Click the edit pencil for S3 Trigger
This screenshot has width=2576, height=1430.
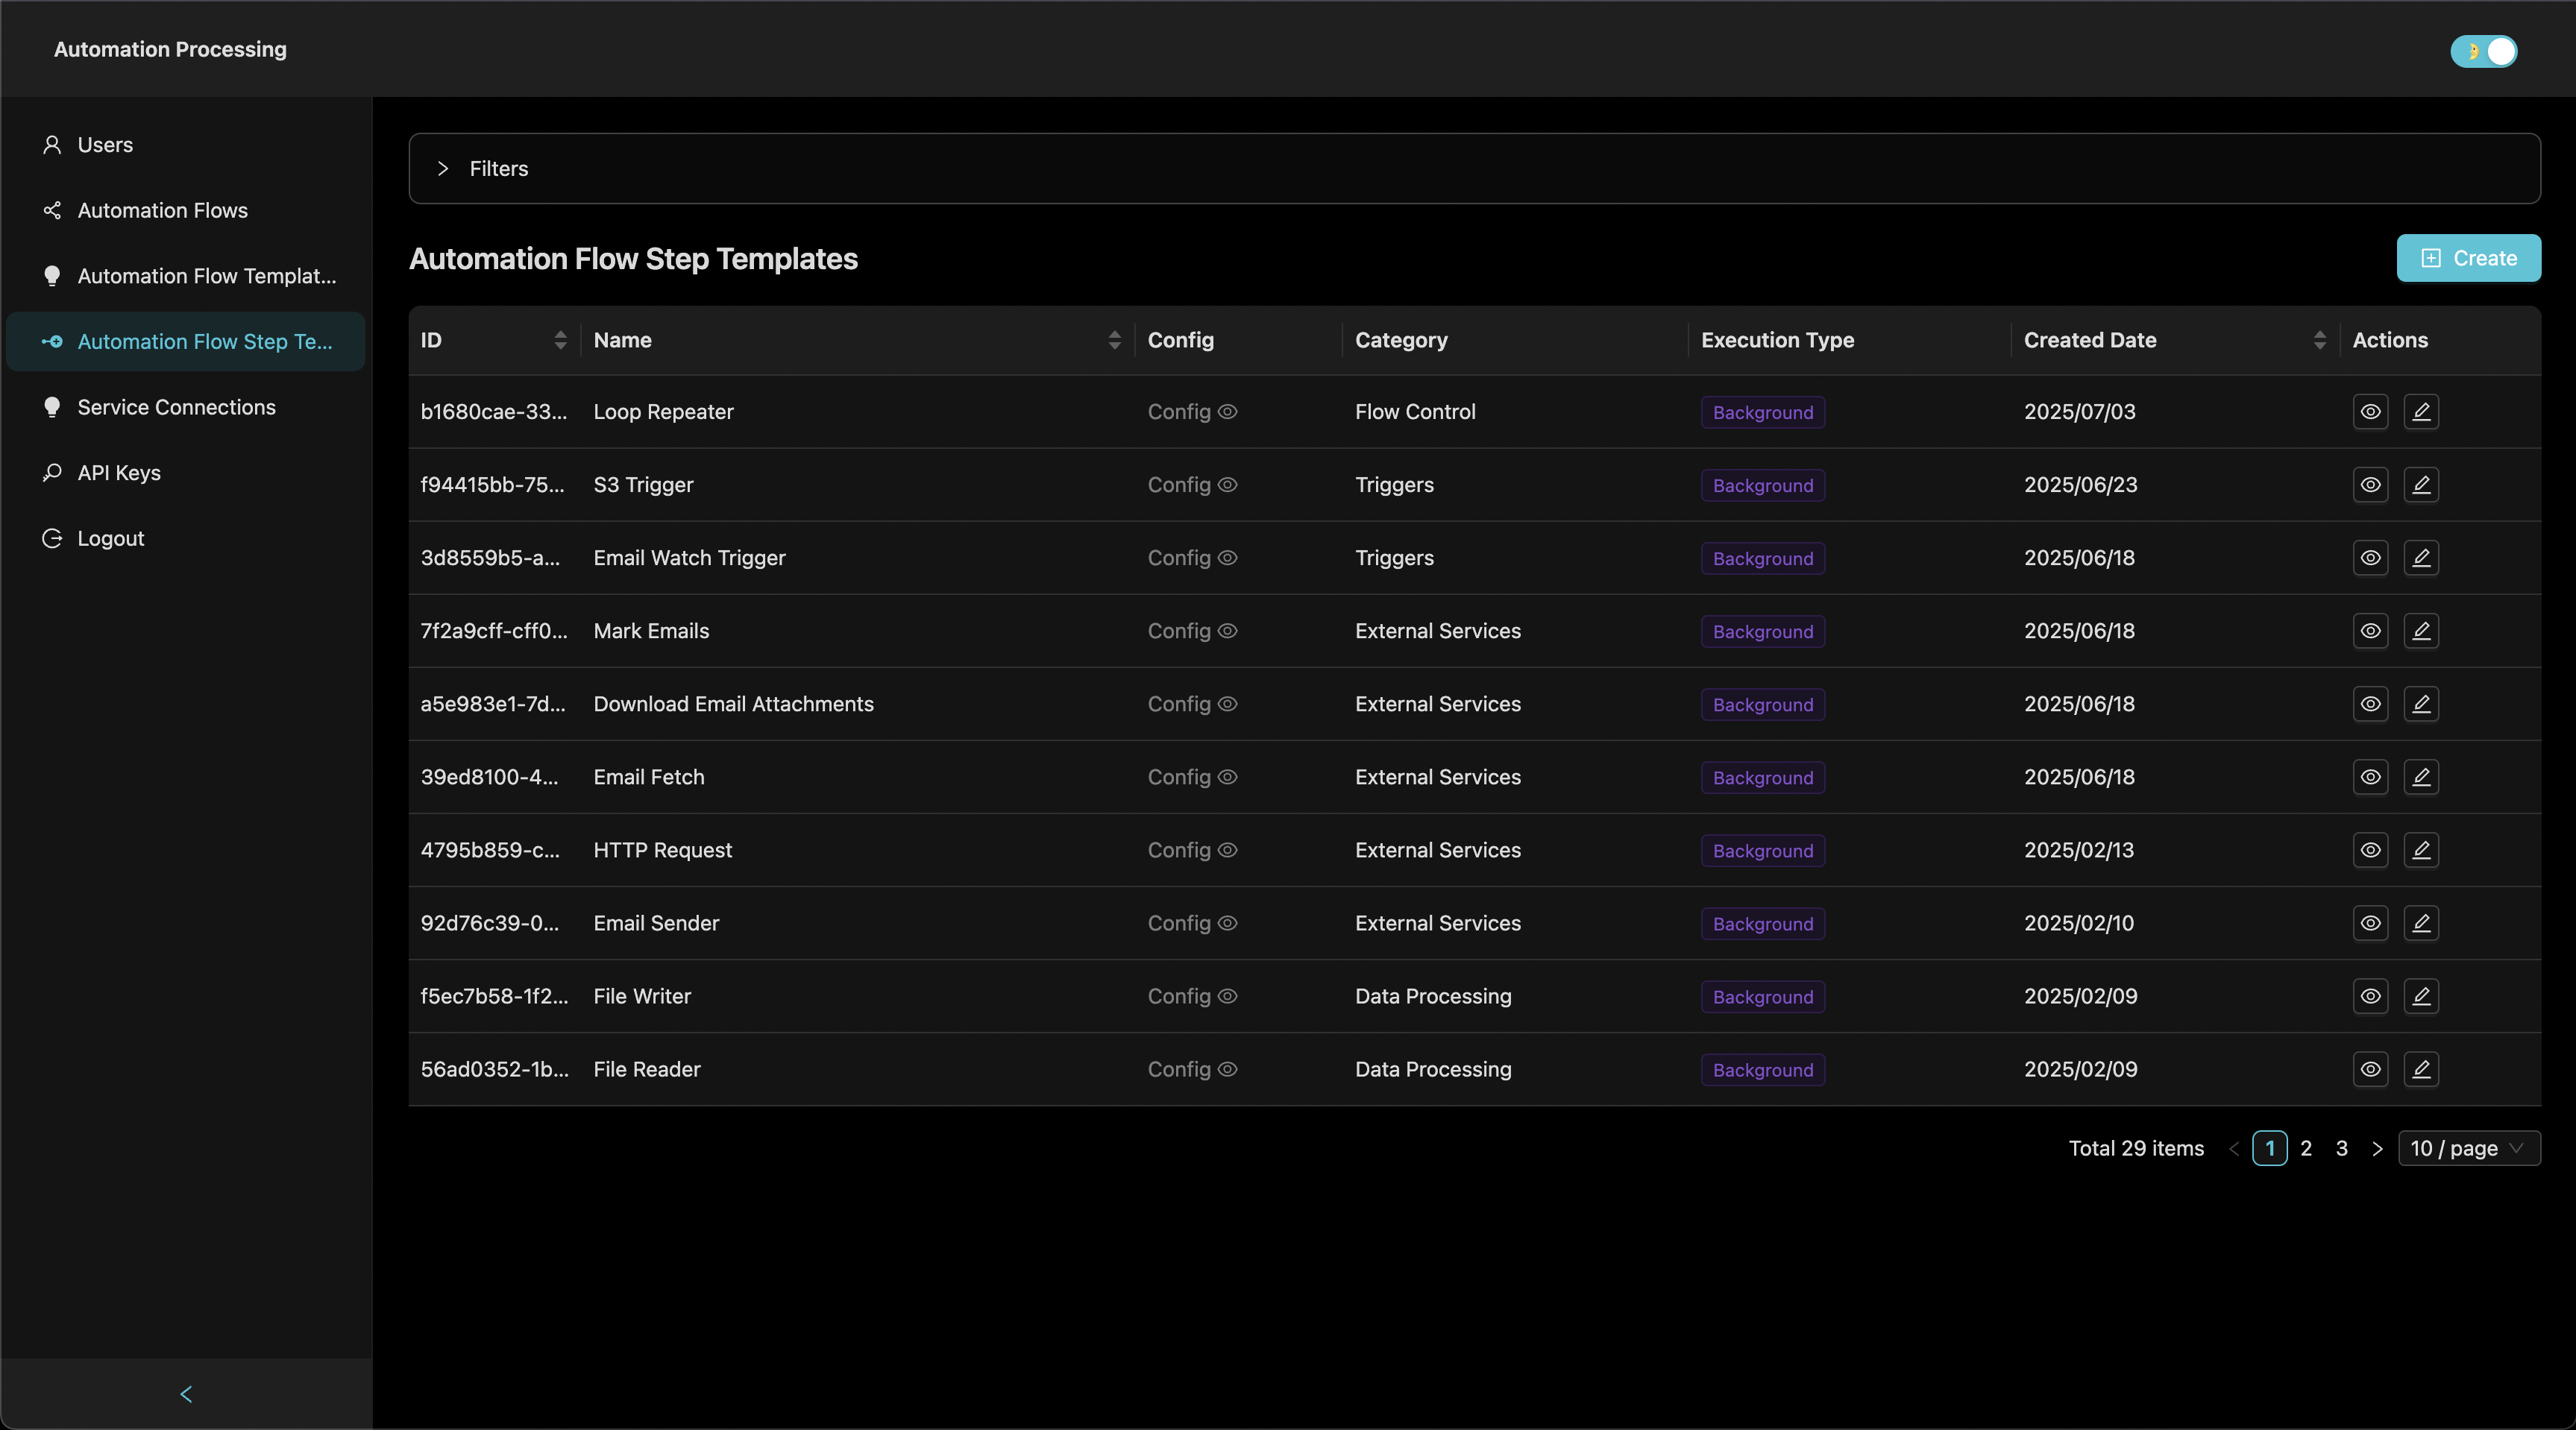(2422, 484)
